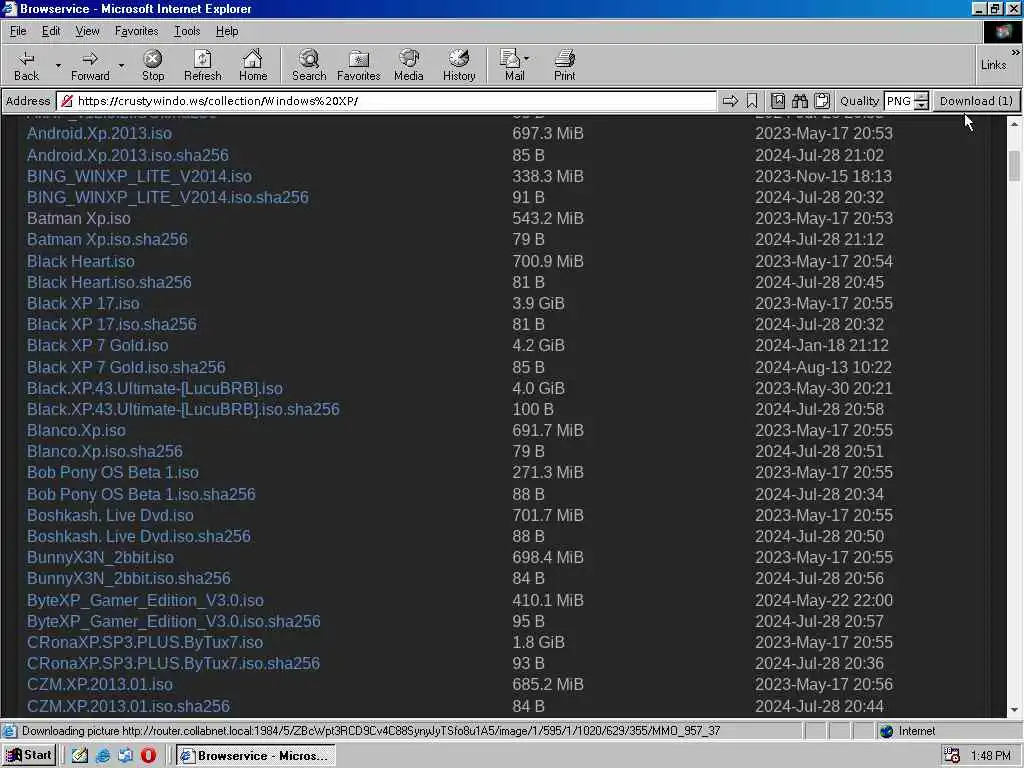This screenshot has width=1024, height=768.
Task: Open Blanco.Xp.iso link
Action: 76,430
